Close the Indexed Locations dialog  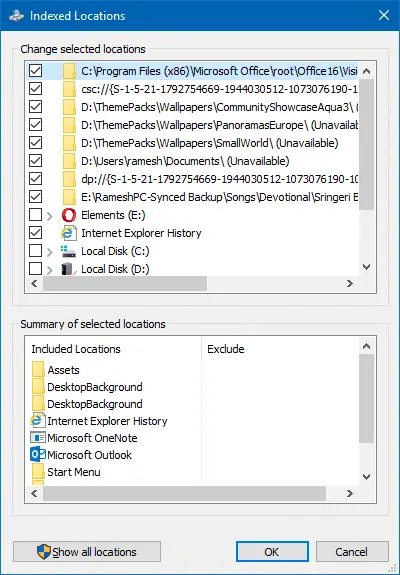click(x=384, y=15)
